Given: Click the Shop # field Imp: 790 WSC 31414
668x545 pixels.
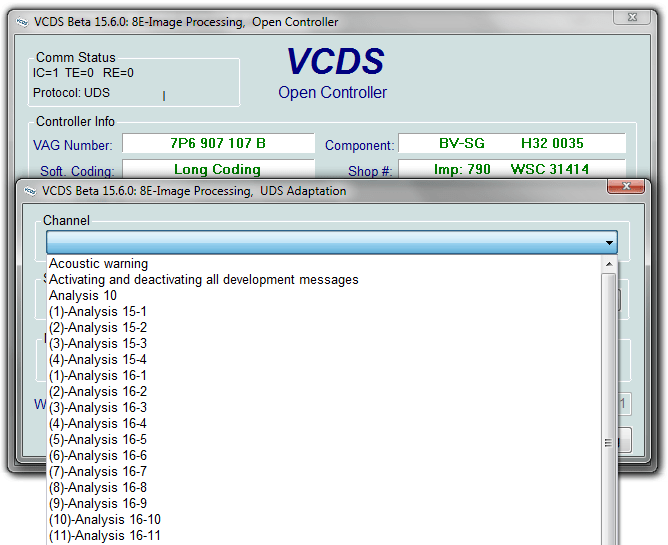Looking at the screenshot, I should (x=512, y=169).
